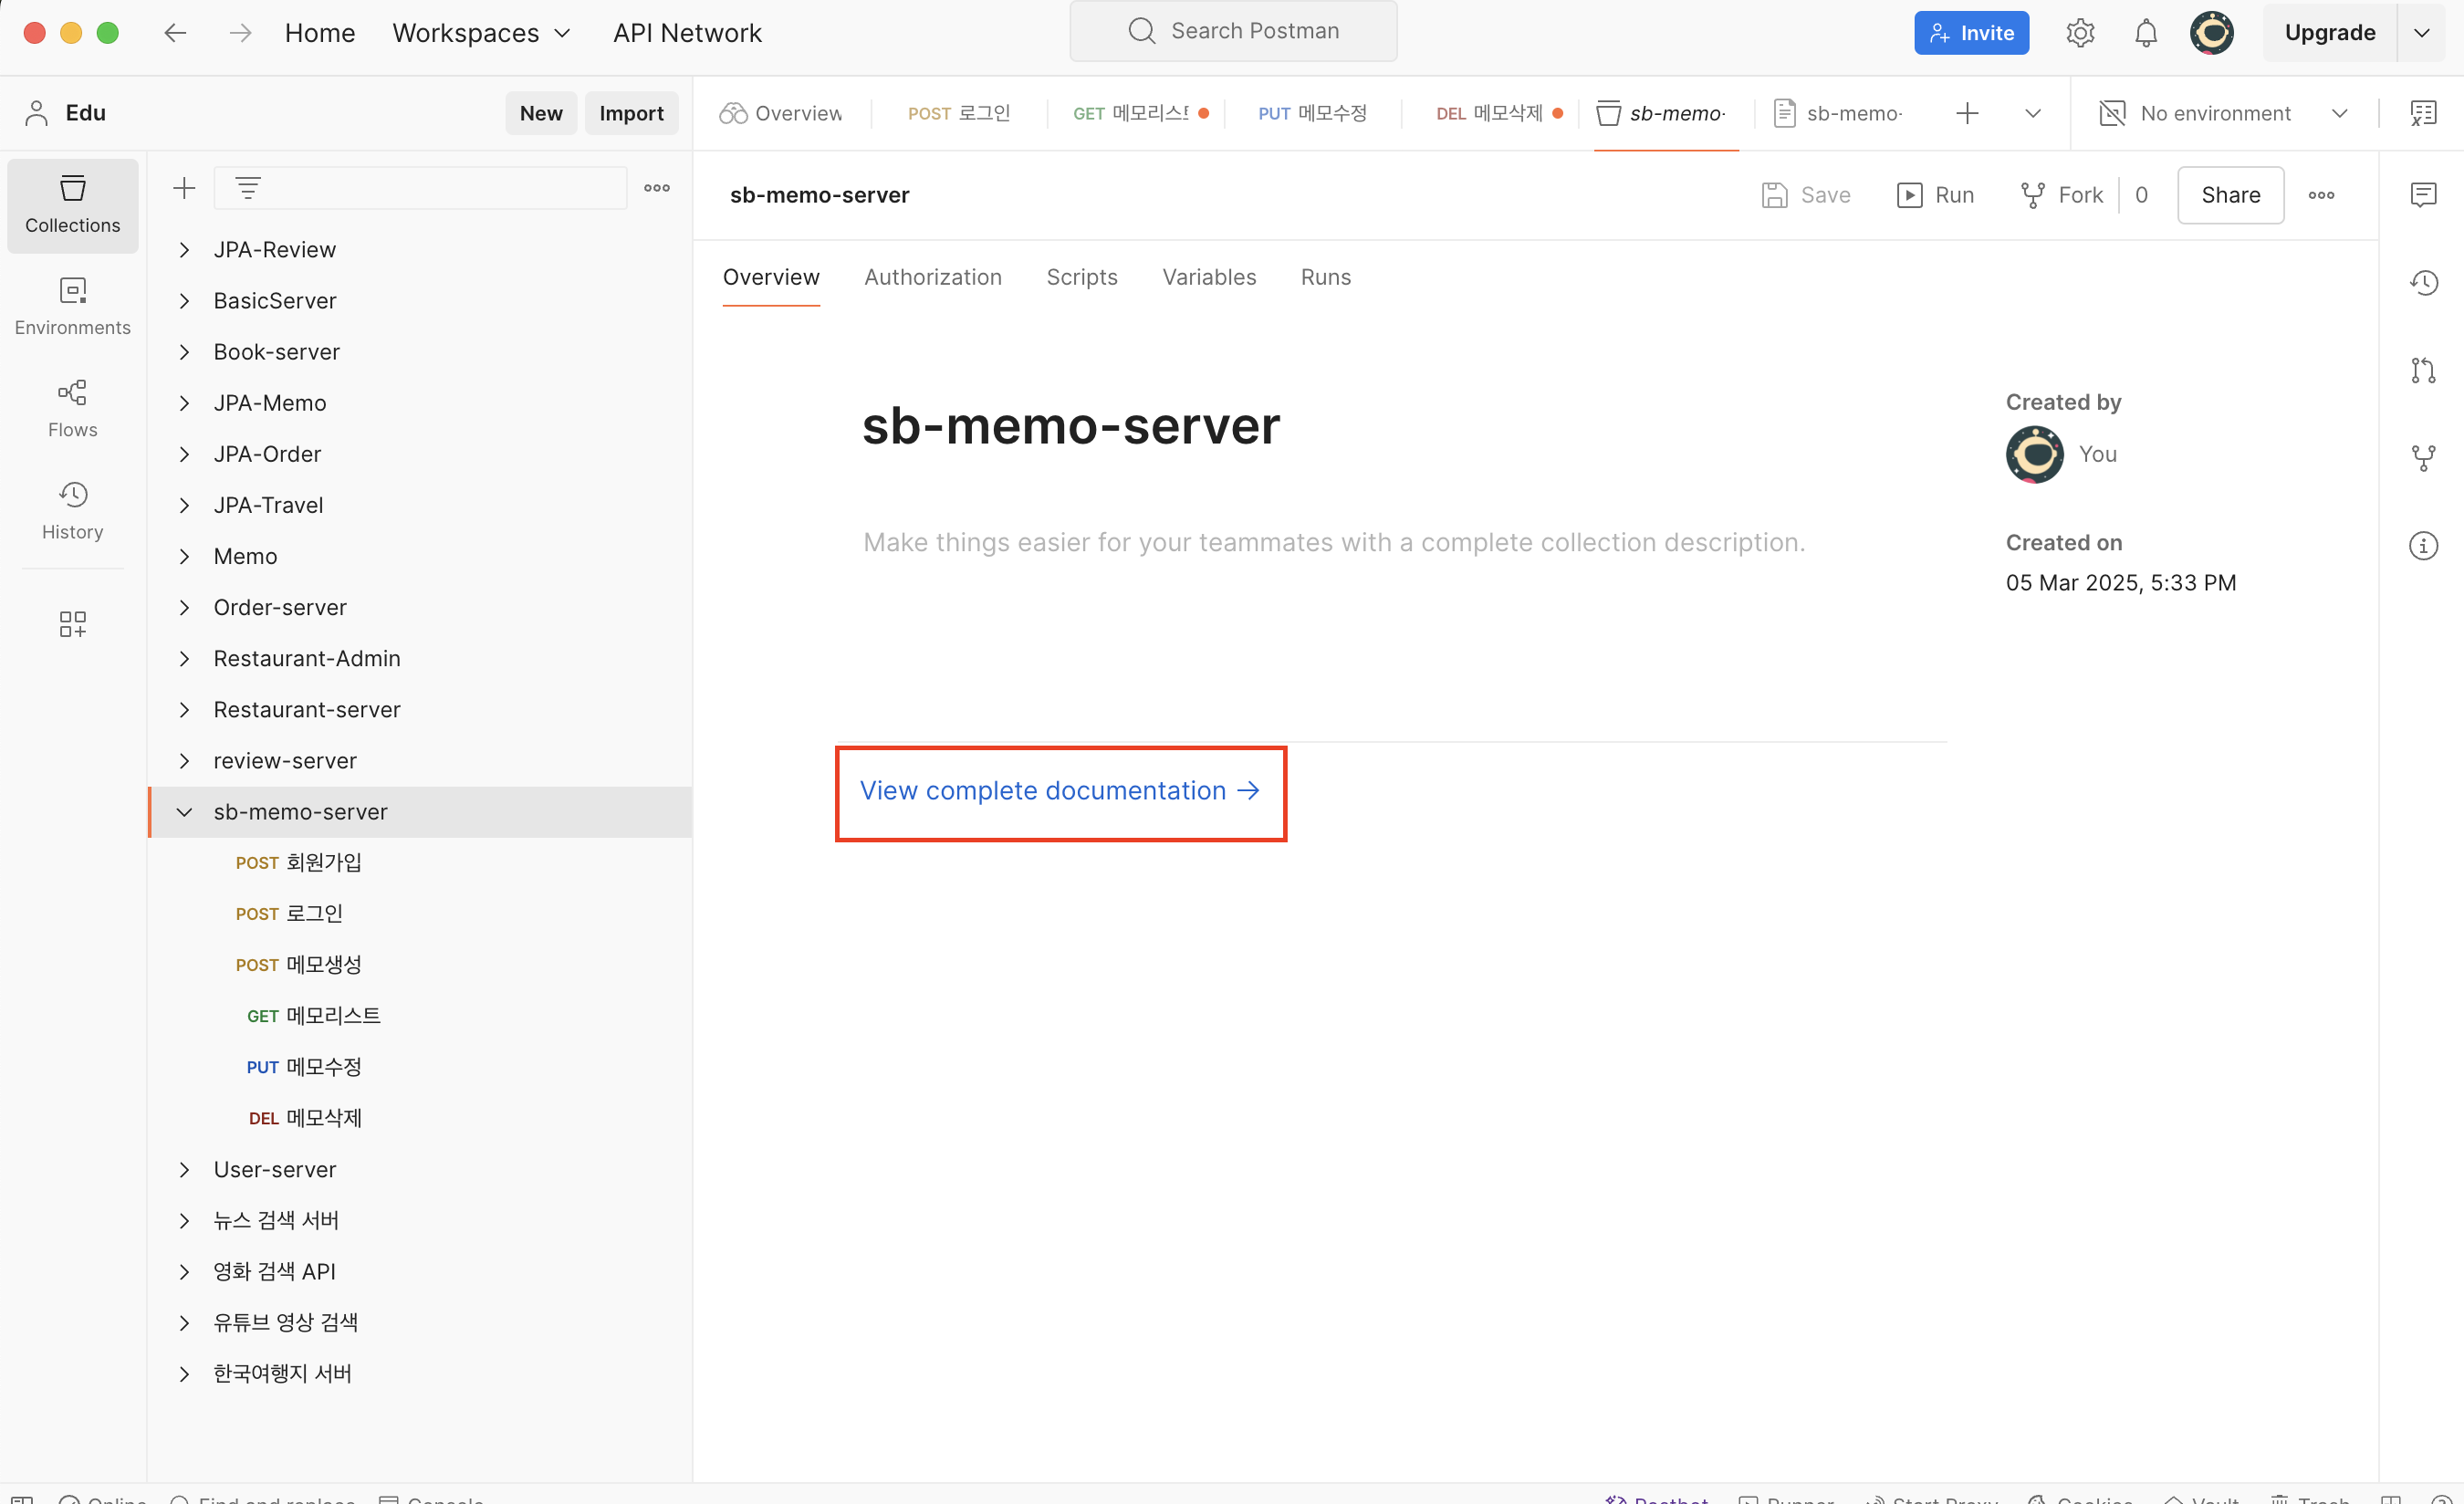Open the Flows sidebar panel

click(72, 408)
